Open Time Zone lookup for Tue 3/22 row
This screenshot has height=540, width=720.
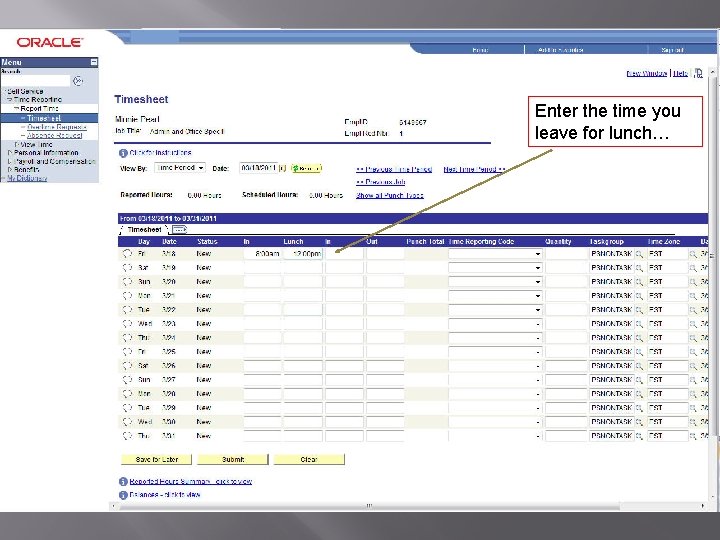coord(693,310)
